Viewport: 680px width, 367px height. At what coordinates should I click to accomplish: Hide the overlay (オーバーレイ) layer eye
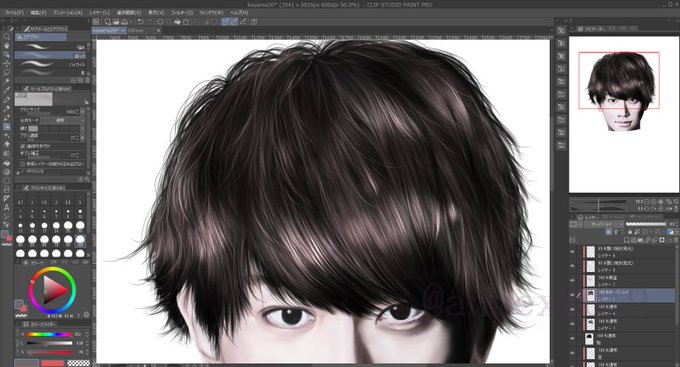click(572, 295)
